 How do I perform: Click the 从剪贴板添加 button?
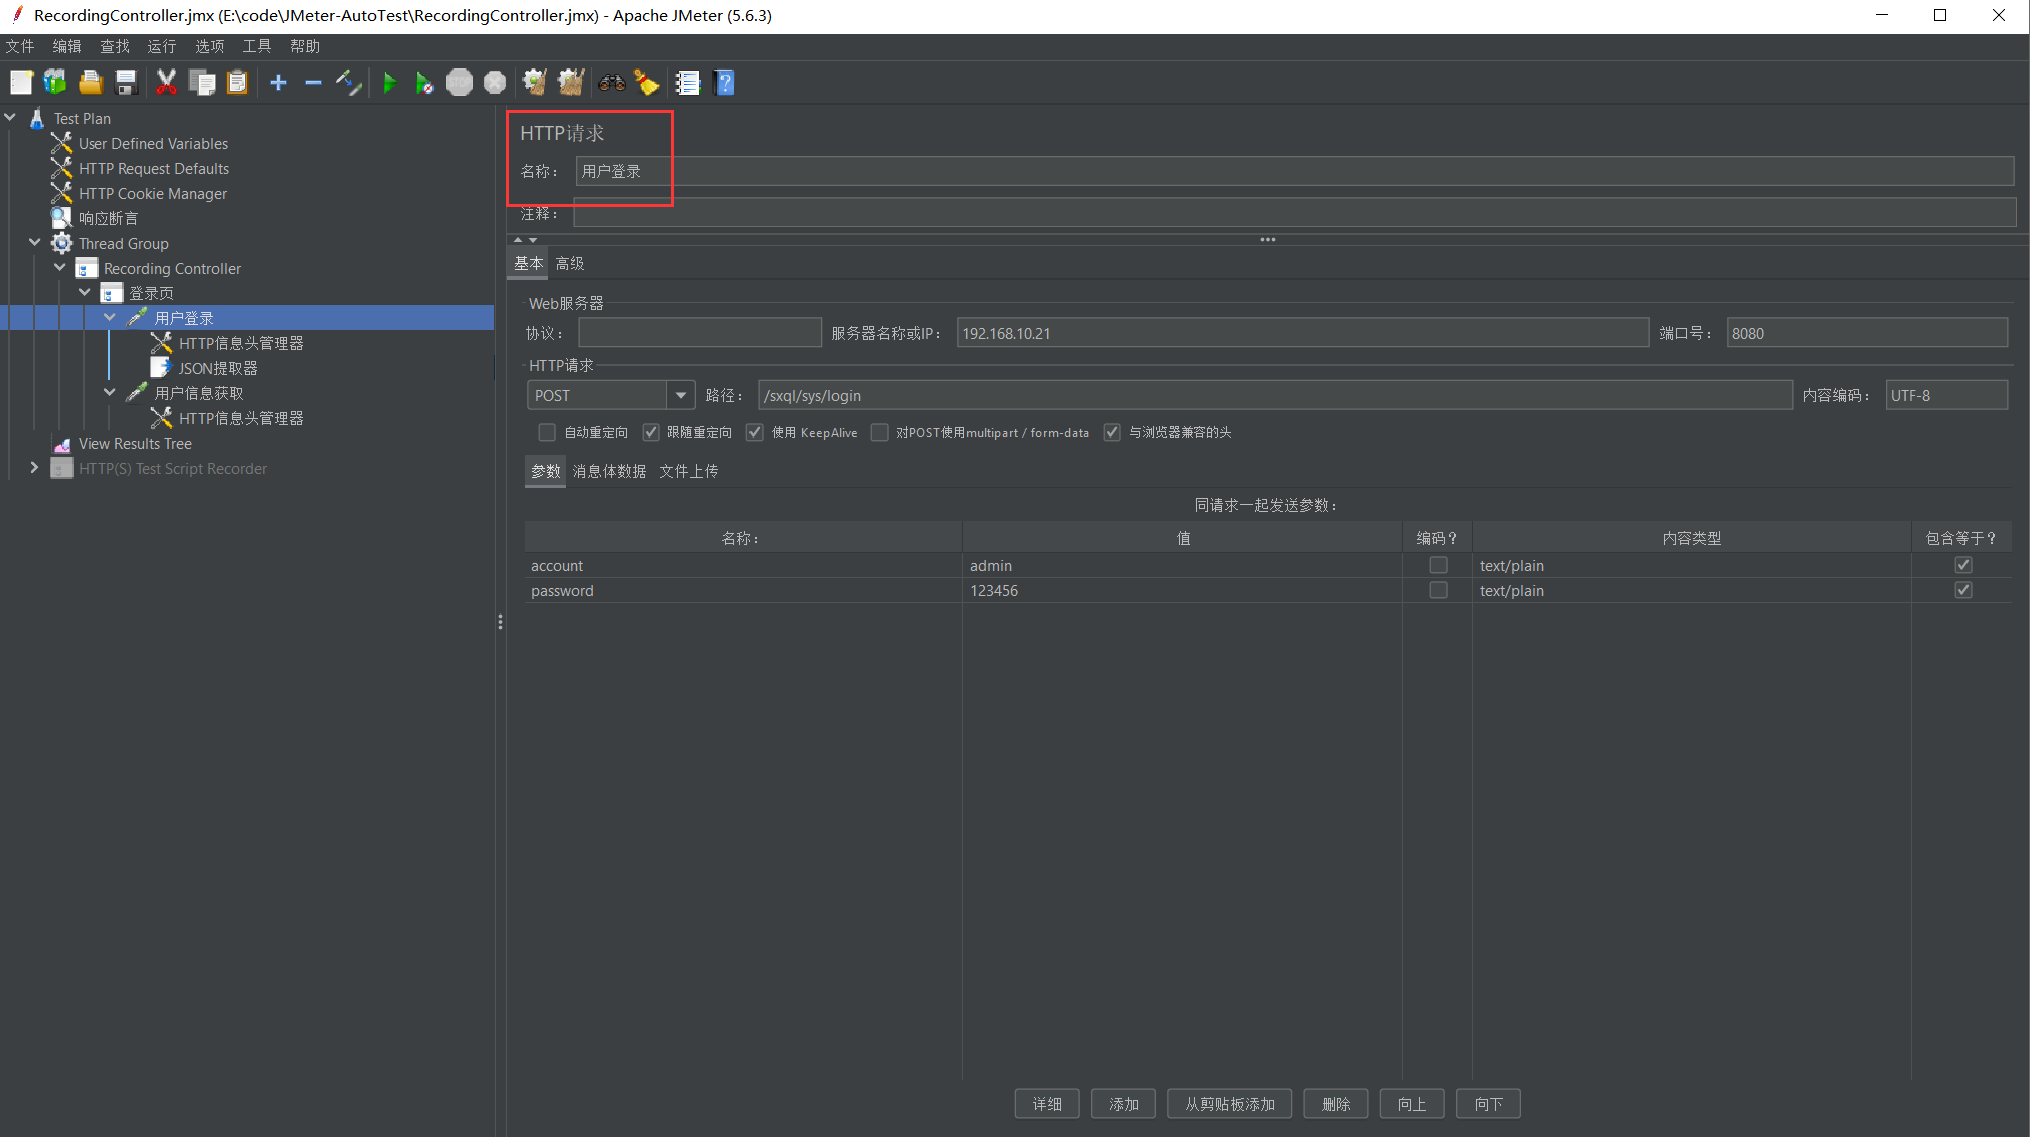point(1229,1104)
